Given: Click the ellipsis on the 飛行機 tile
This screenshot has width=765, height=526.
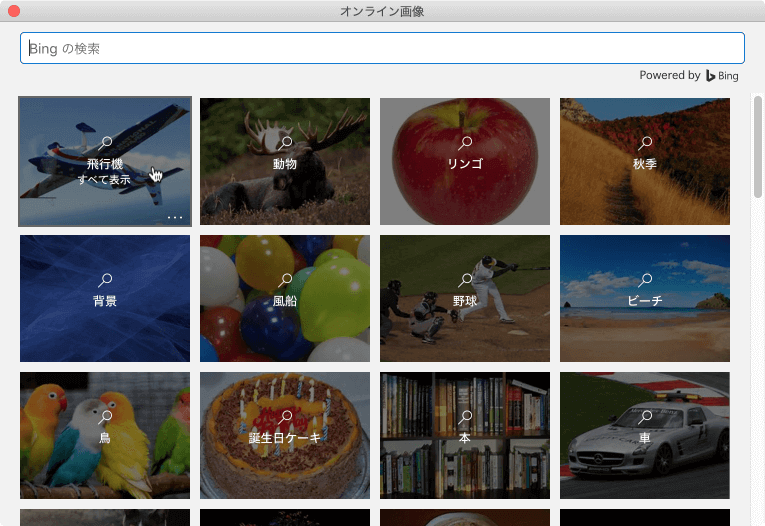Looking at the screenshot, I should coord(175,217).
